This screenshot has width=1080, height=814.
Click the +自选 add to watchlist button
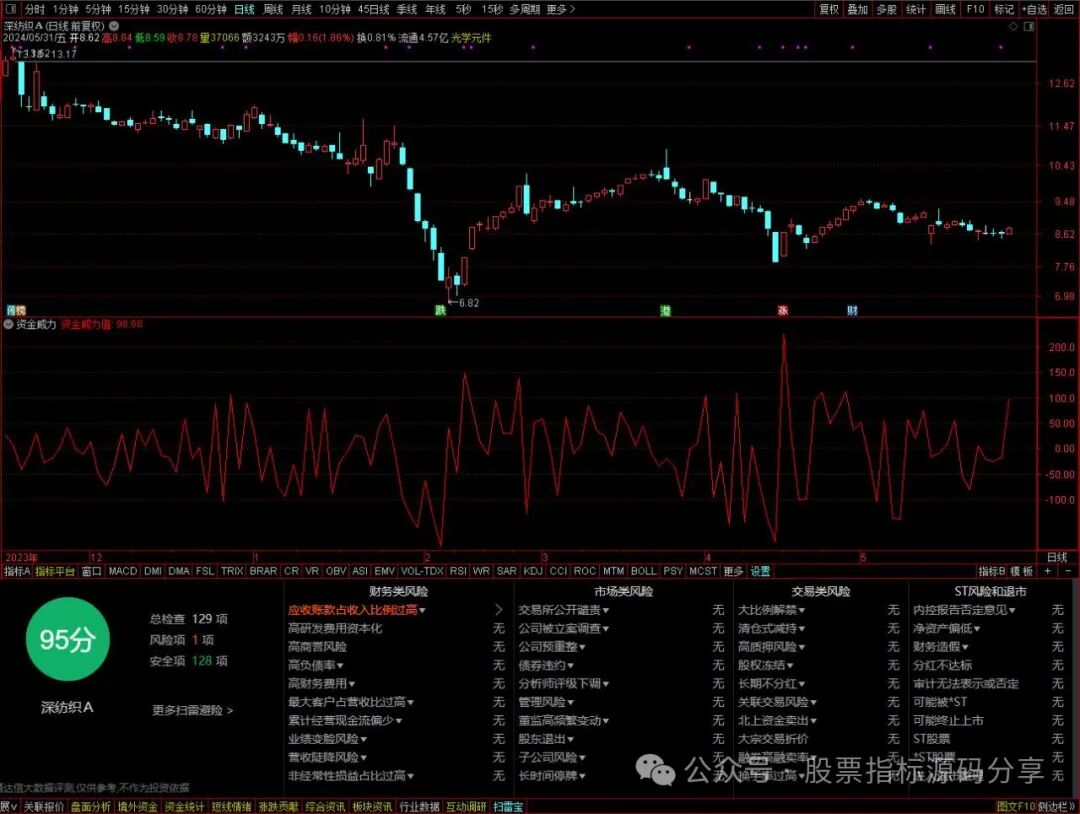point(1035,9)
